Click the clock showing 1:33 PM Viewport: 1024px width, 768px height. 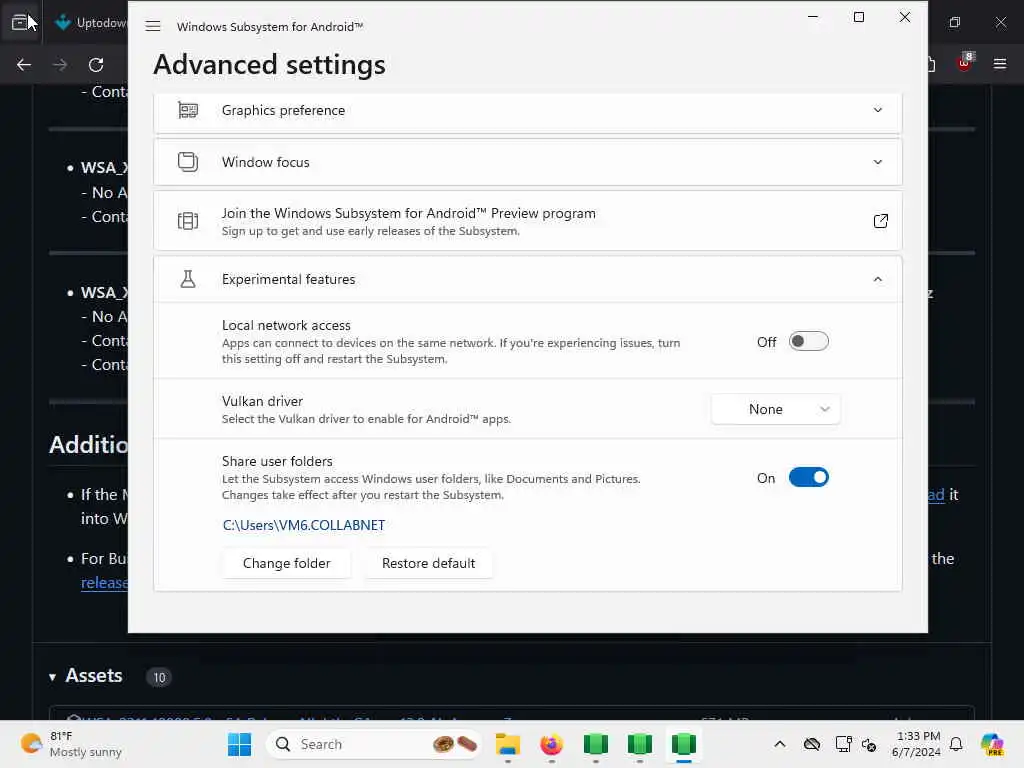[917, 744]
